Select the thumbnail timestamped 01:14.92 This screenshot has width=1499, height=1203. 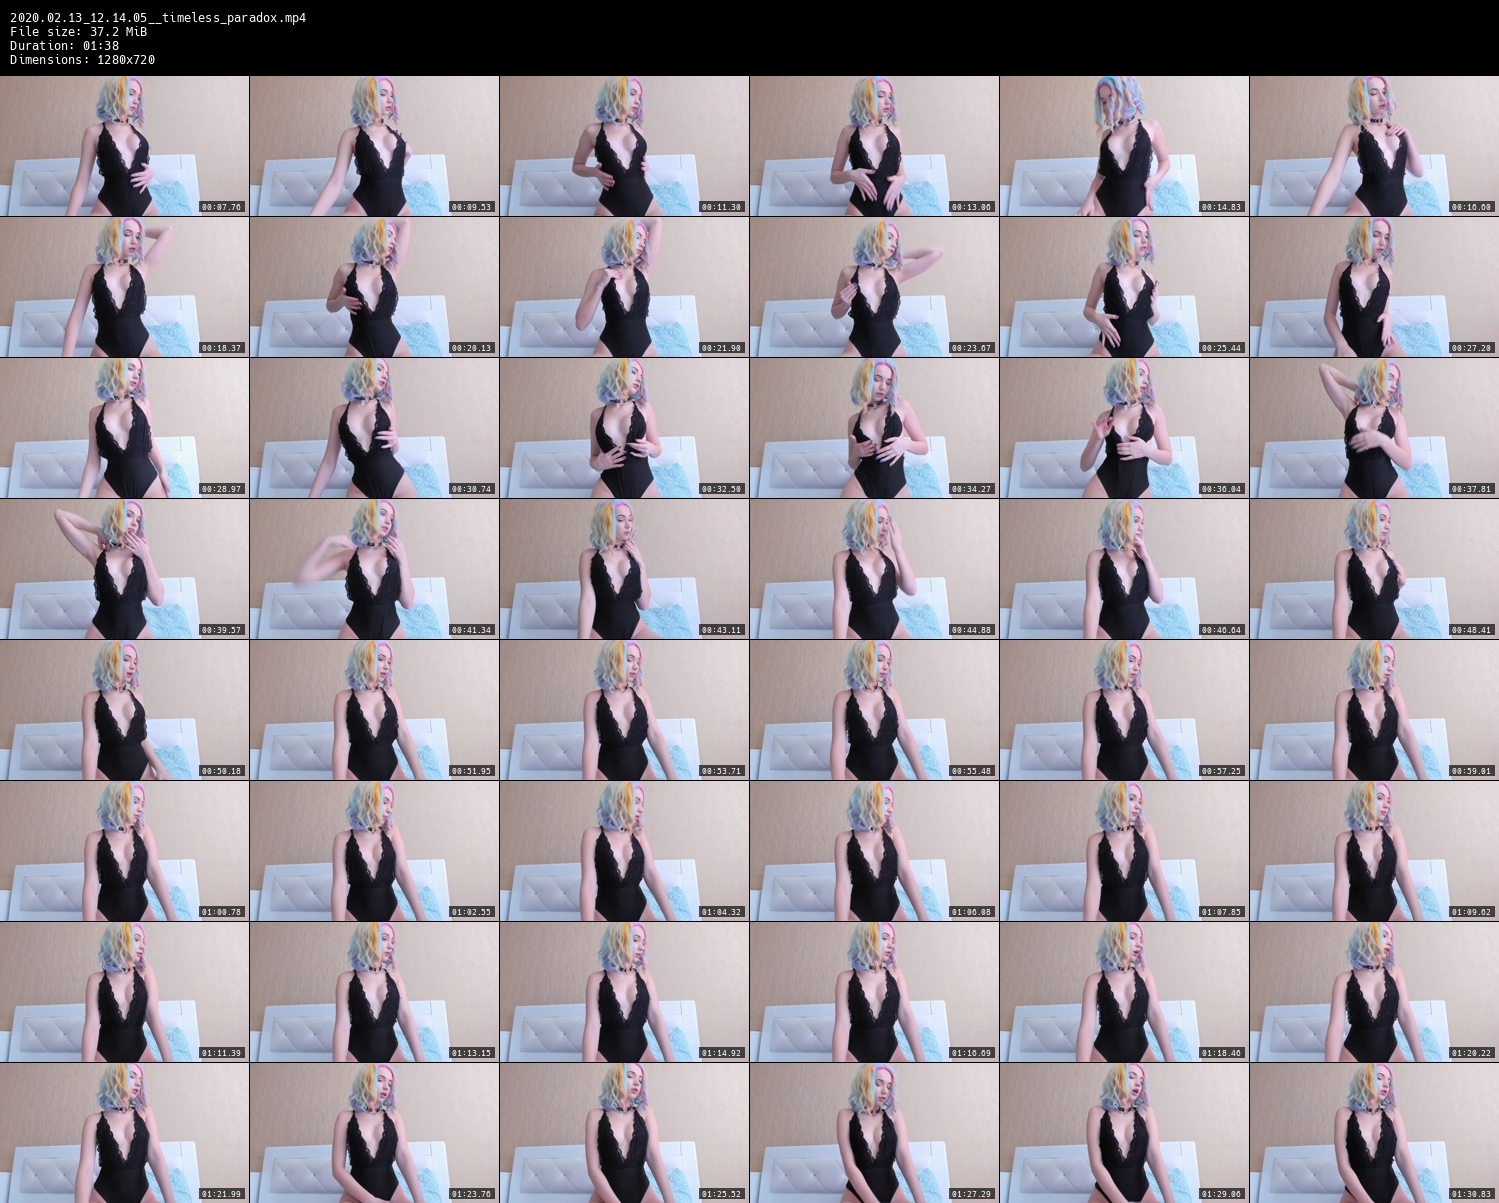624,992
